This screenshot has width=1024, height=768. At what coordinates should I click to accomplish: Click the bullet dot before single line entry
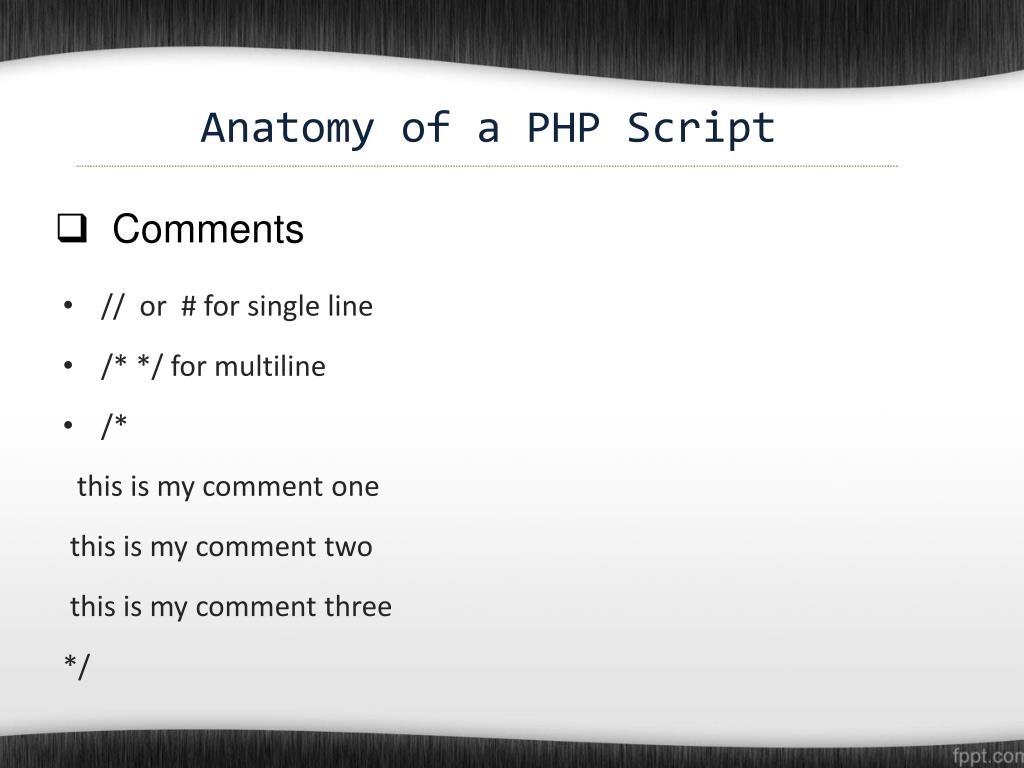[67, 306]
